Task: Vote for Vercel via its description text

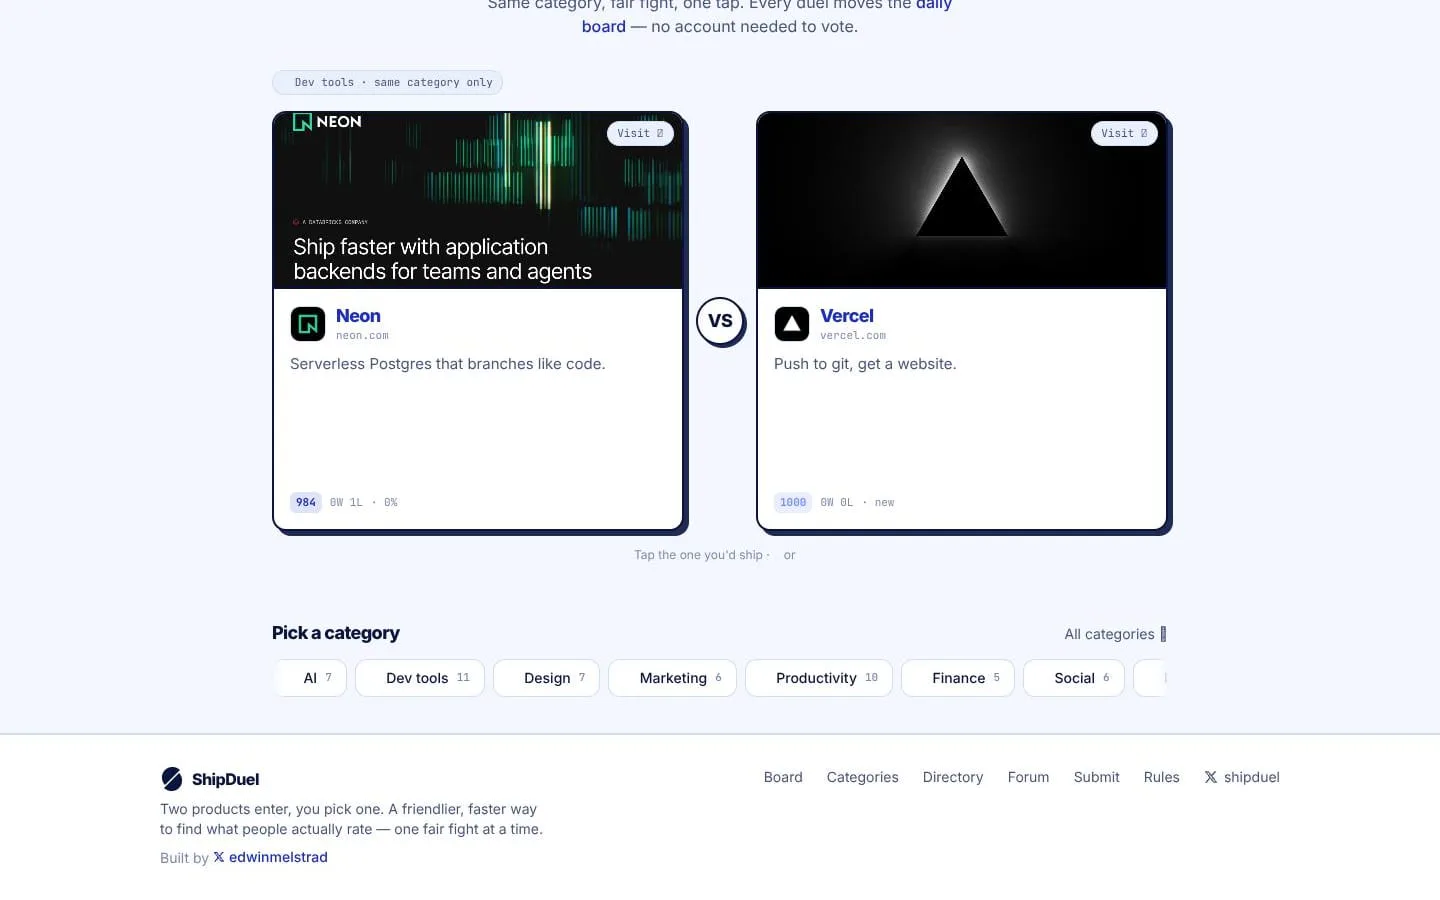Action: 865,364
